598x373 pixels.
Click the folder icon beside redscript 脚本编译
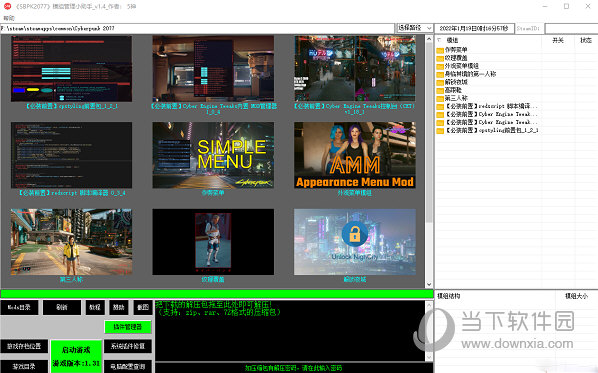pos(440,106)
